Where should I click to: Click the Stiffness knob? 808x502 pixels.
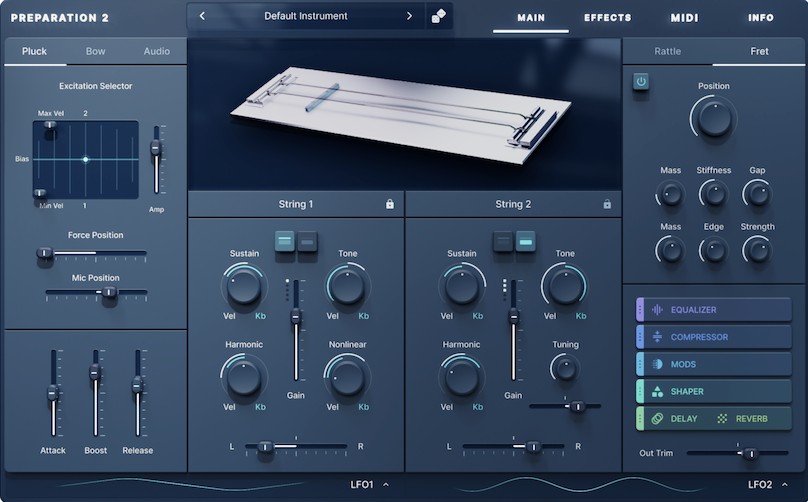[x=714, y=194]
